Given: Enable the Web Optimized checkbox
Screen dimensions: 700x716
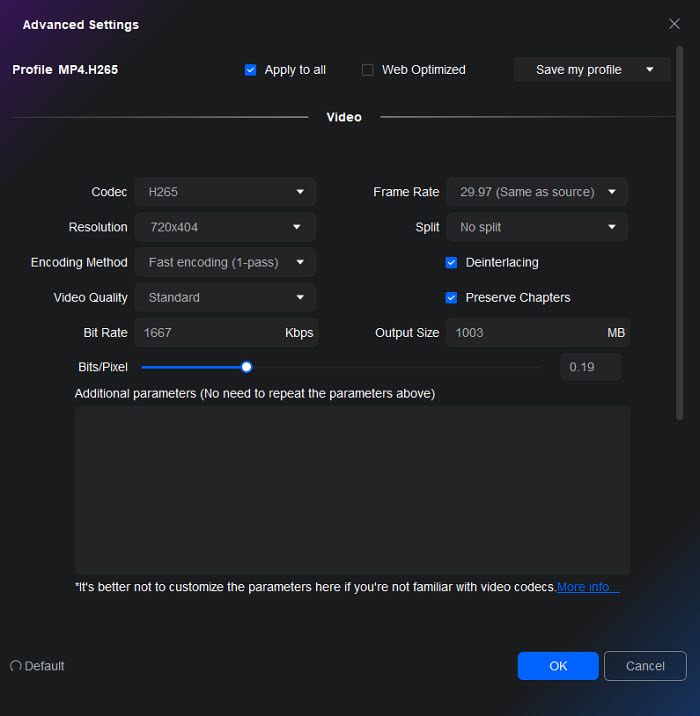Looking at the screenshot, I should 368,70.
